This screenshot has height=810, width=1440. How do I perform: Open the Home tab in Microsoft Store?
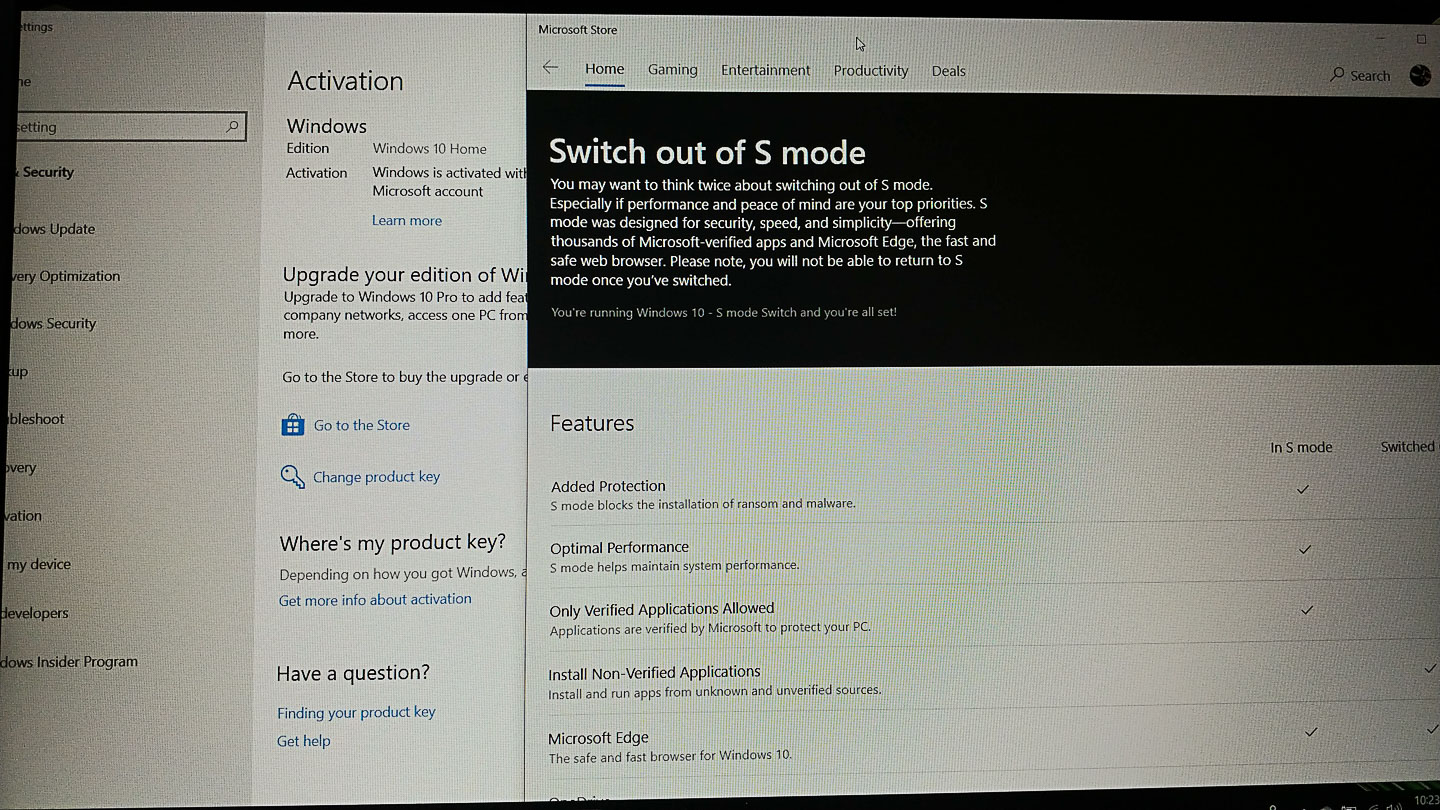click(x=604, y=69)
